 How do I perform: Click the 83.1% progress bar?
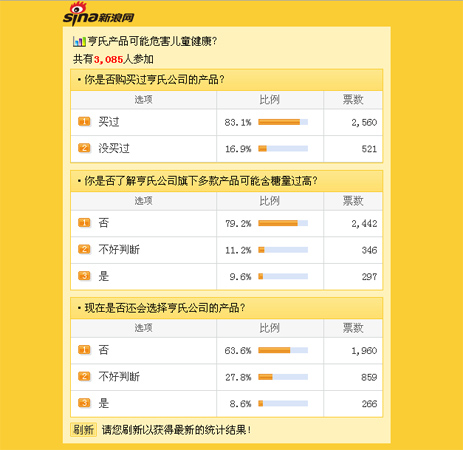pos(283,122)
